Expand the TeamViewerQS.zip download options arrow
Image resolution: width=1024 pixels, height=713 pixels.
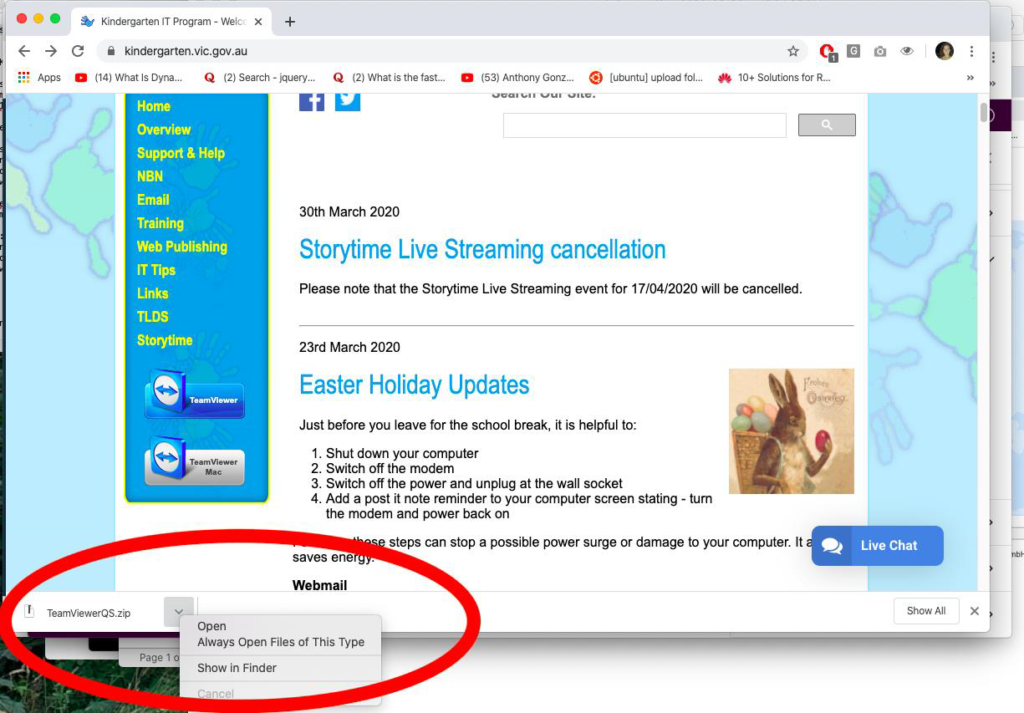tap(178, 612)
